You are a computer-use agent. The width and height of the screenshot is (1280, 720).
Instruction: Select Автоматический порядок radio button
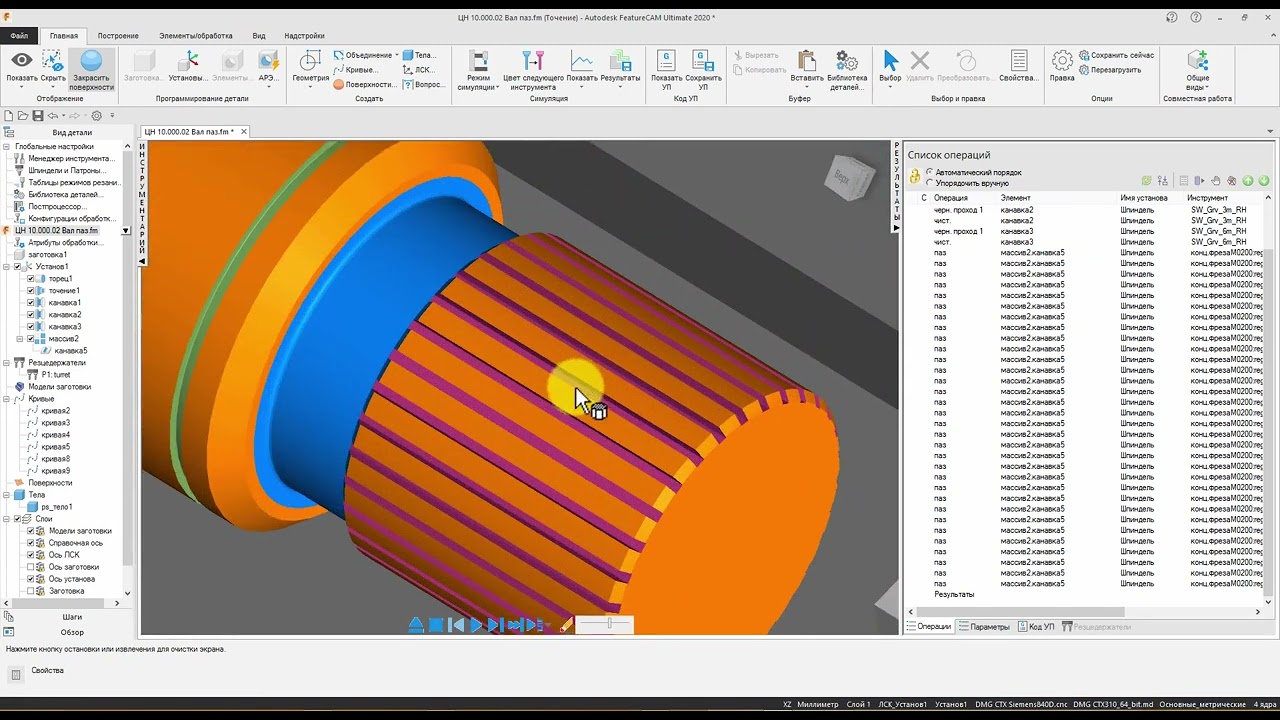point(930,172)
